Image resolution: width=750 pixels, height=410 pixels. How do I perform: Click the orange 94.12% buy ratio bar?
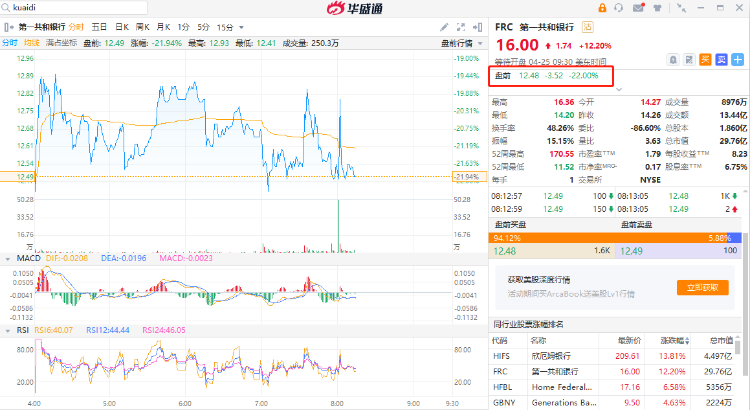click(606, 238)
